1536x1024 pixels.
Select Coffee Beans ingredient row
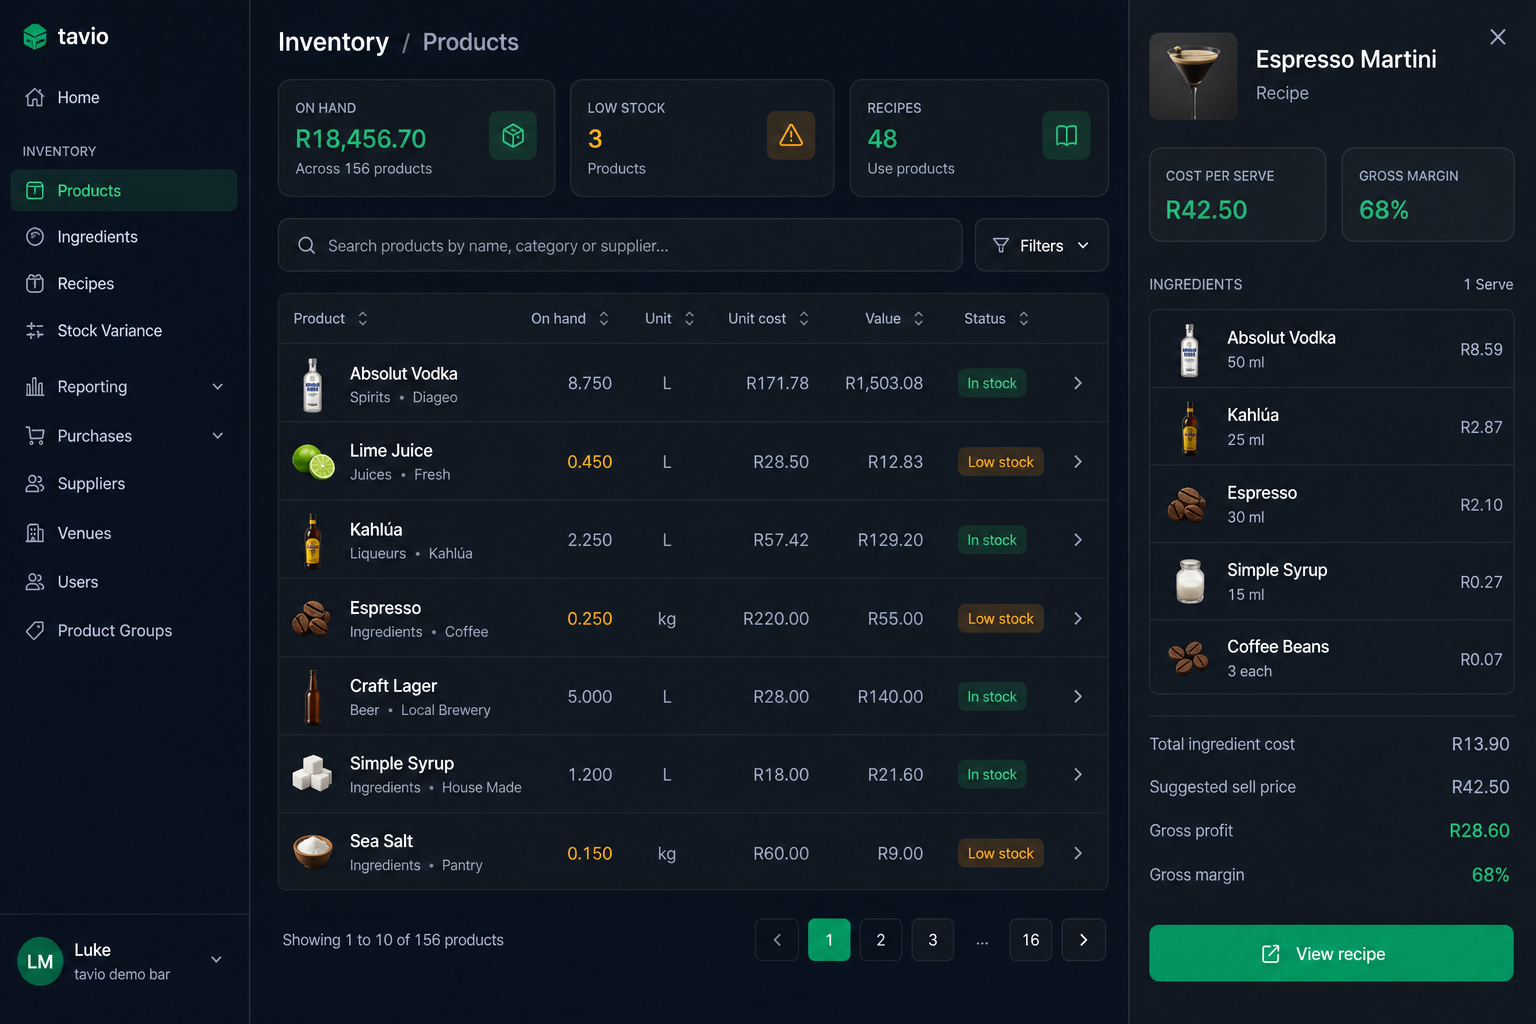(1331, 658)
